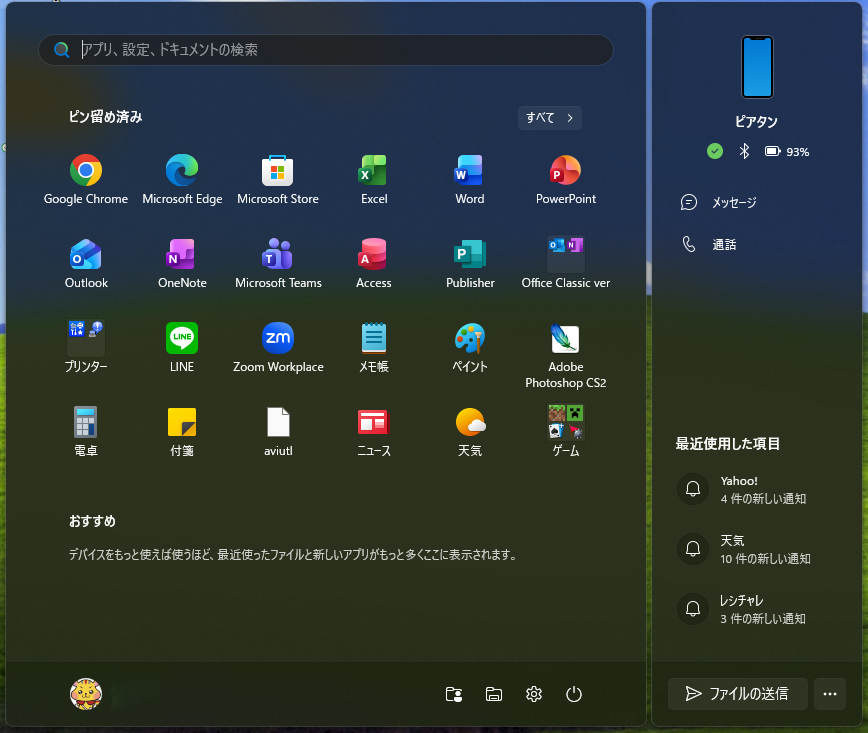The height and width of the screenshot is (733, 868).
Task: Launch aviutl
Action: [278, 432]
